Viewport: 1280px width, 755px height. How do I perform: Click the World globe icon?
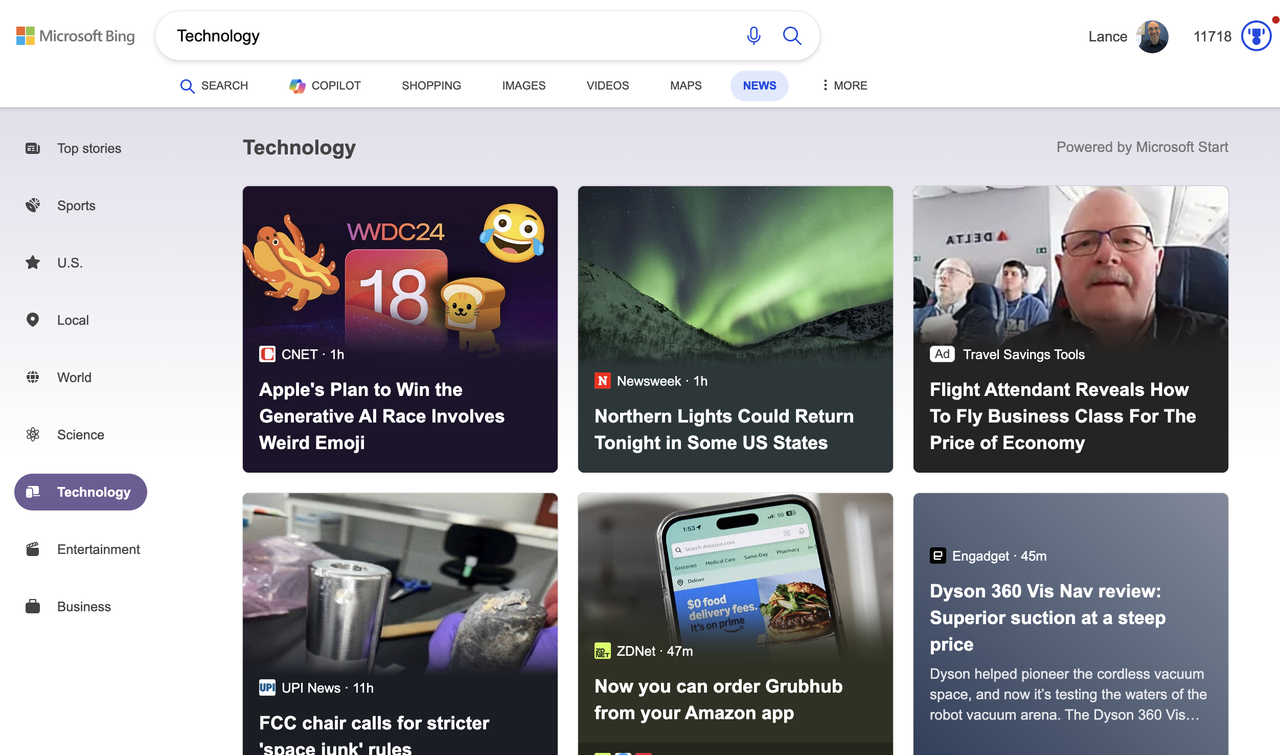click(33, 377)
